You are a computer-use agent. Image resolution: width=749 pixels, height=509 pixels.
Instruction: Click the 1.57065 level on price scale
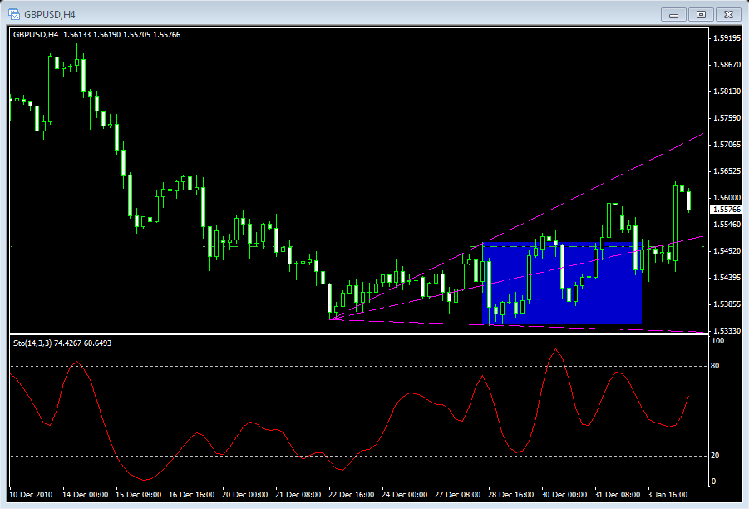pyautogui.click(x=725, y=144)
